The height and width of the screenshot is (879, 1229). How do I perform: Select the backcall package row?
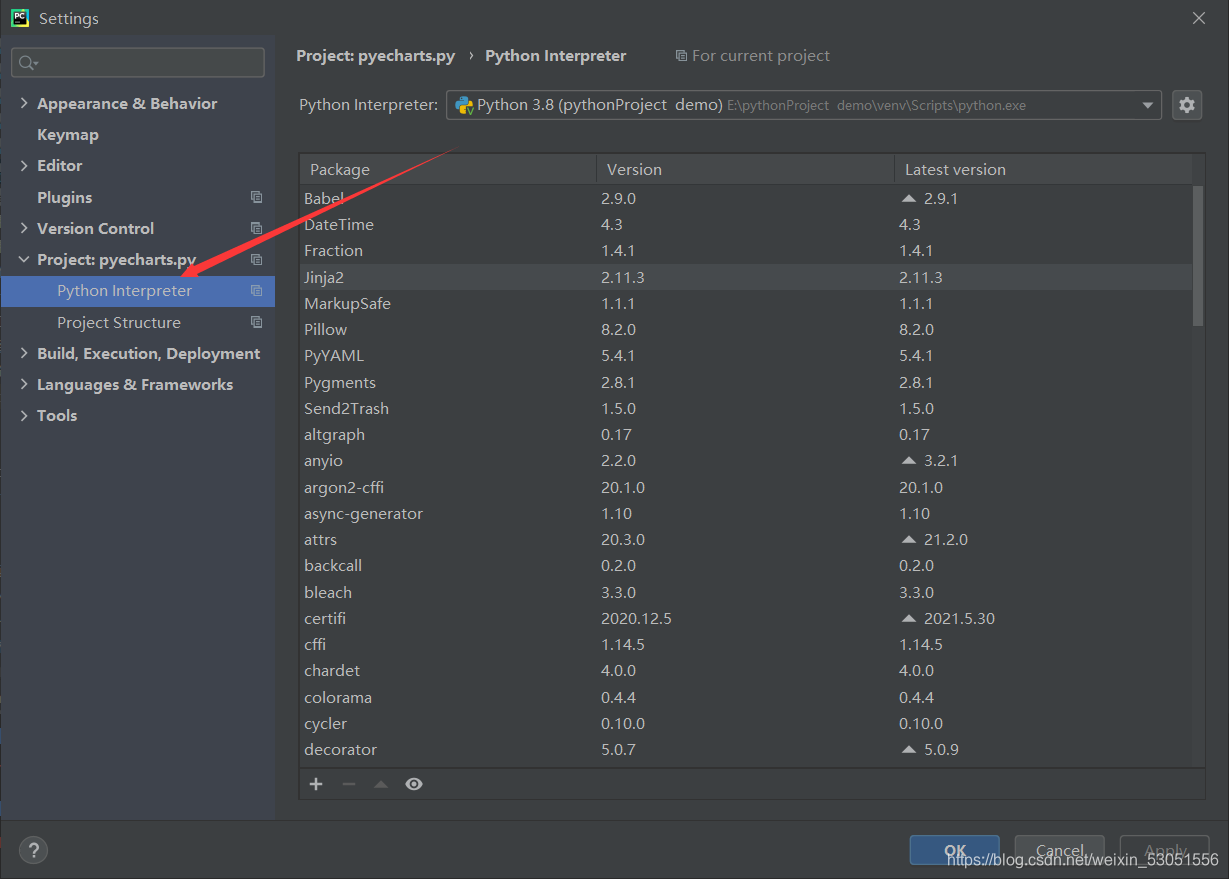(746, 565)
